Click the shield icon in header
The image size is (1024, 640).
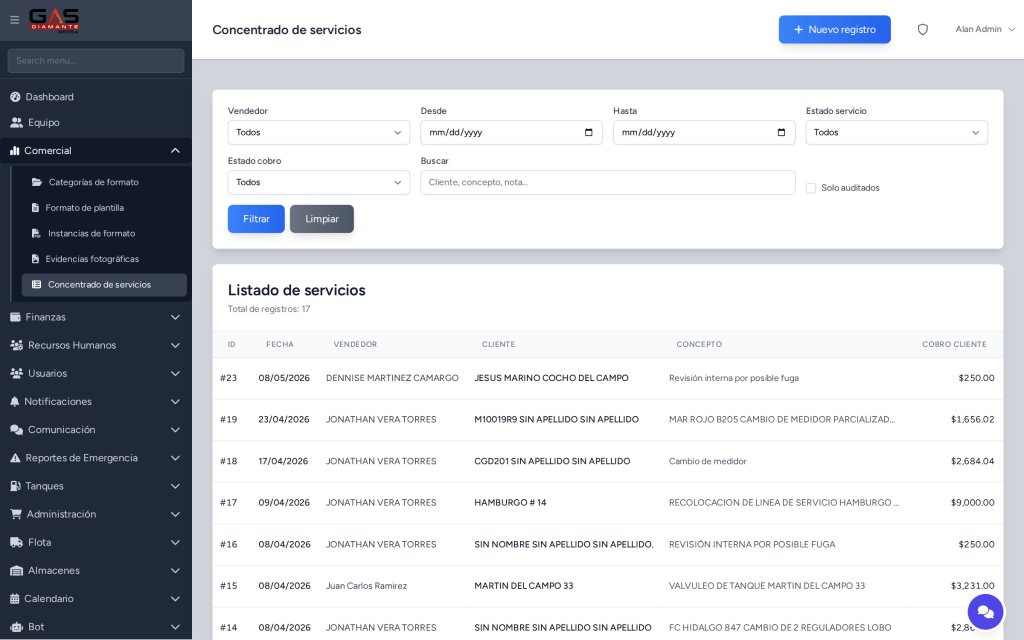coord(922,29)
